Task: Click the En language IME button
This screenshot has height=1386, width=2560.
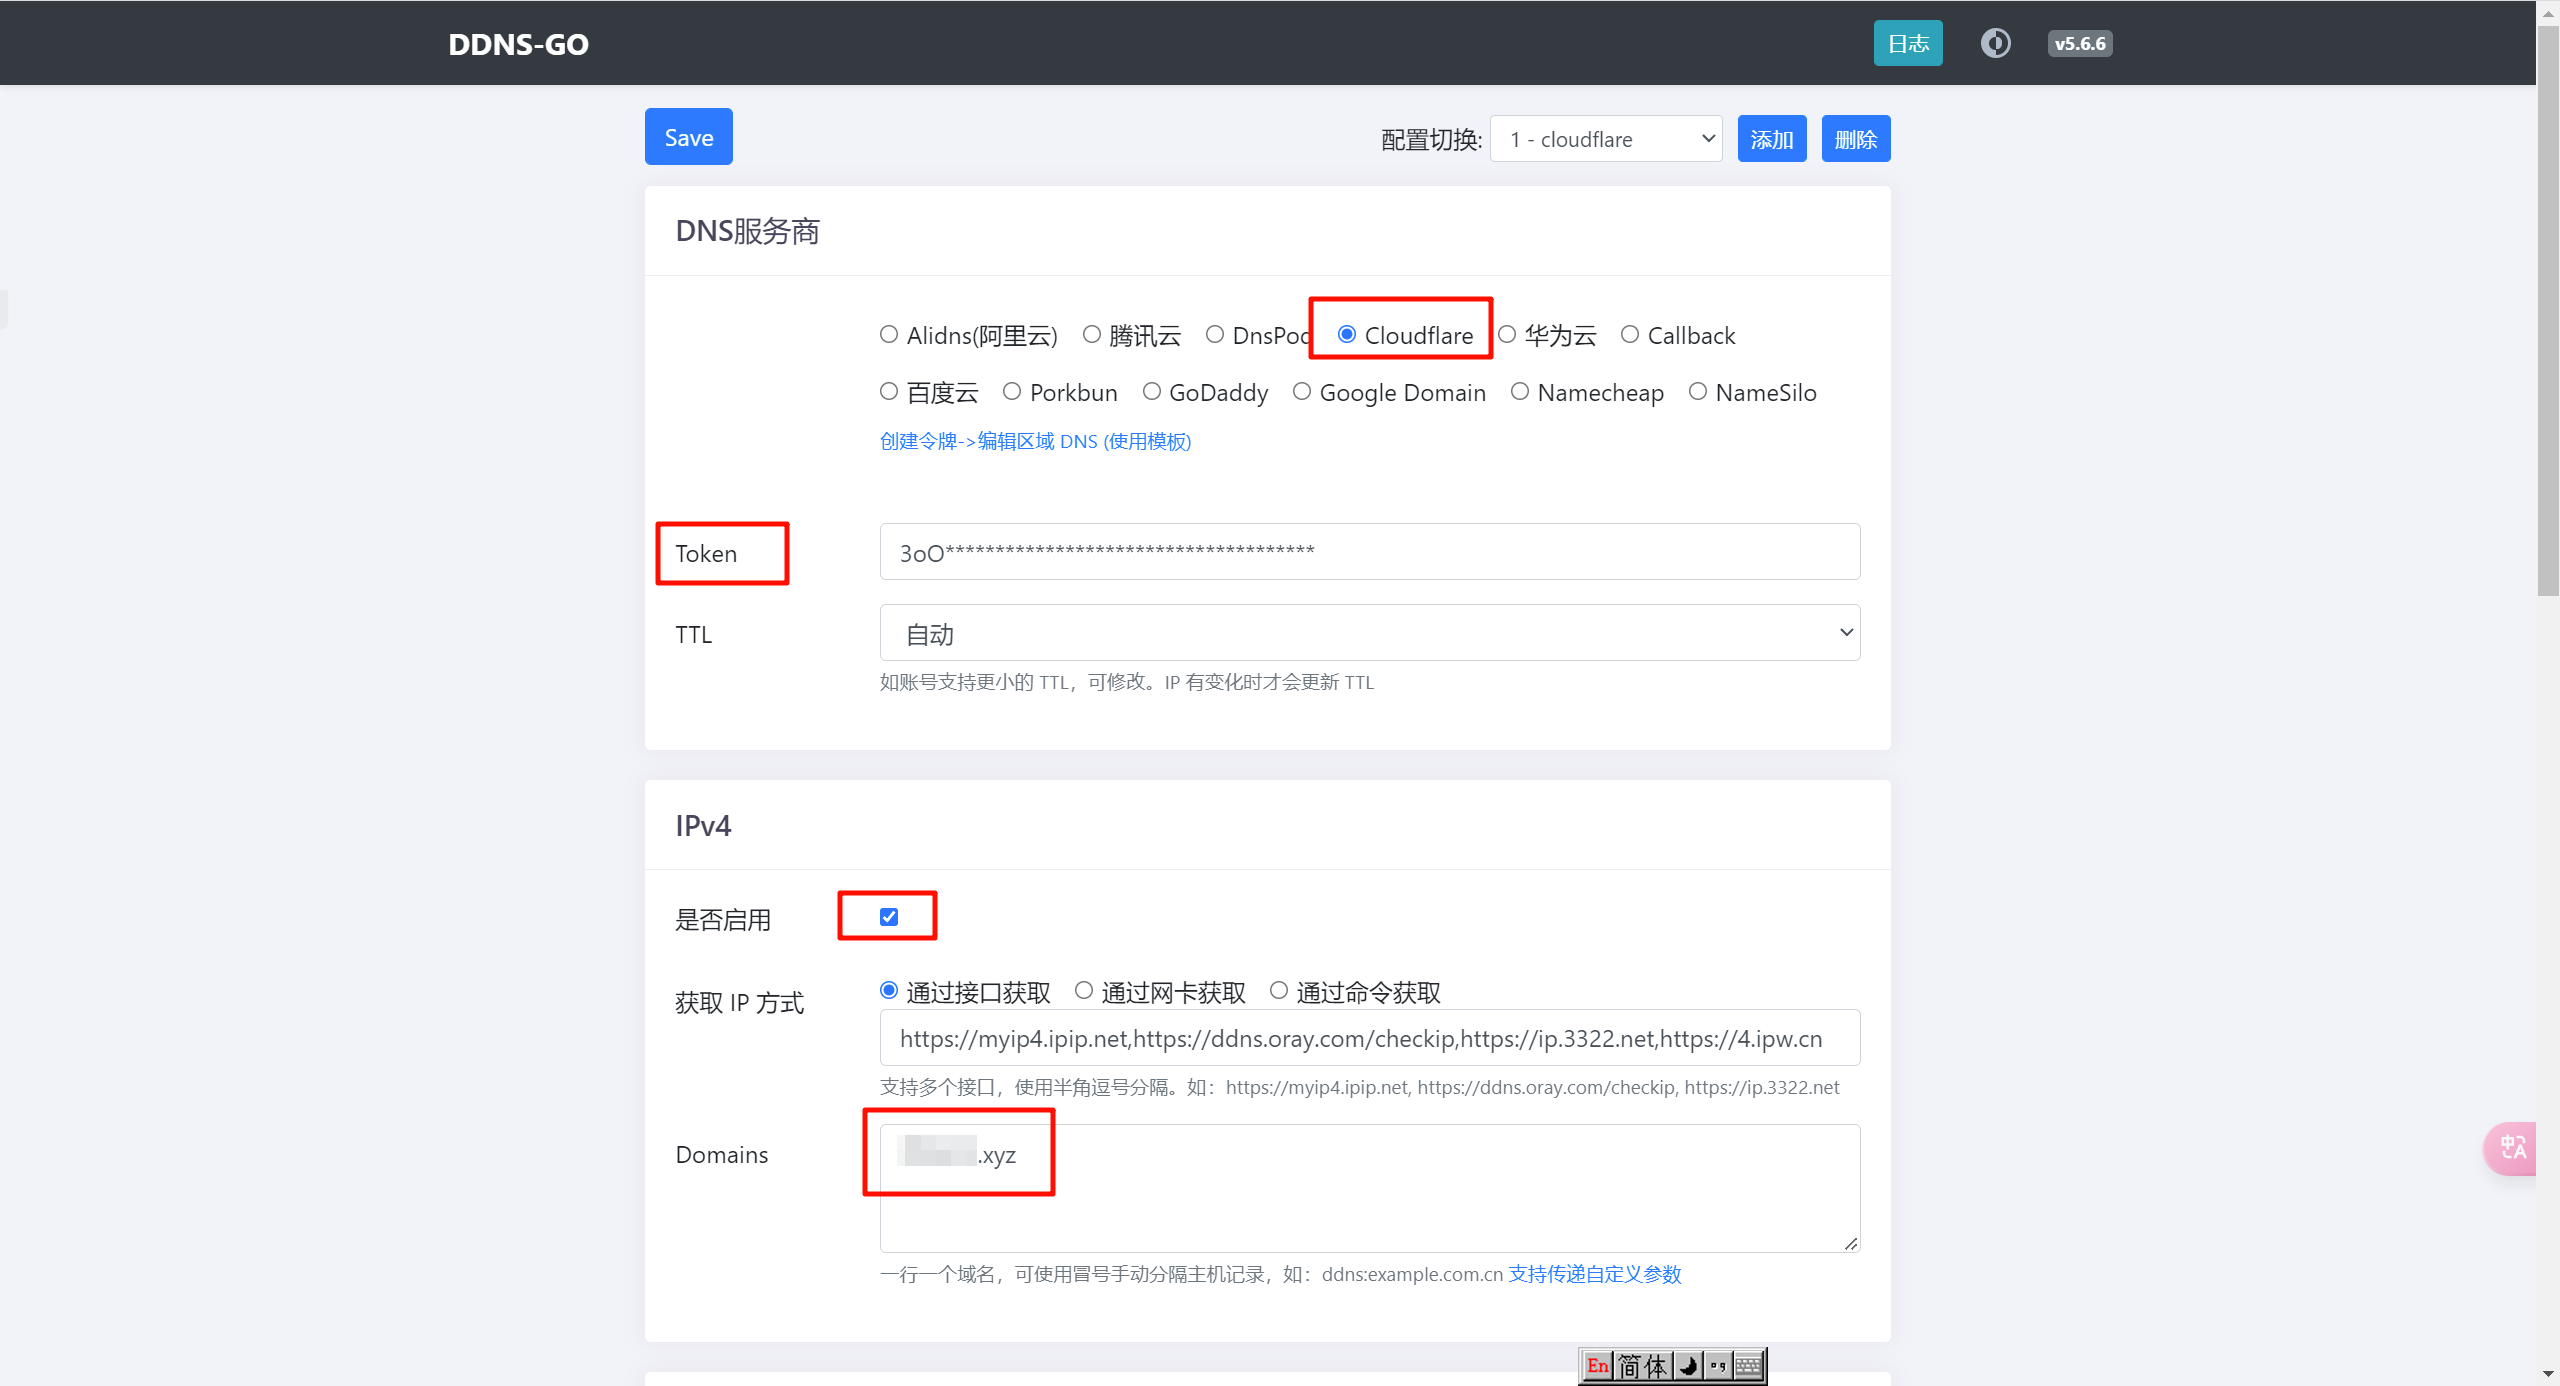Action: [x=1597, y=1365]
